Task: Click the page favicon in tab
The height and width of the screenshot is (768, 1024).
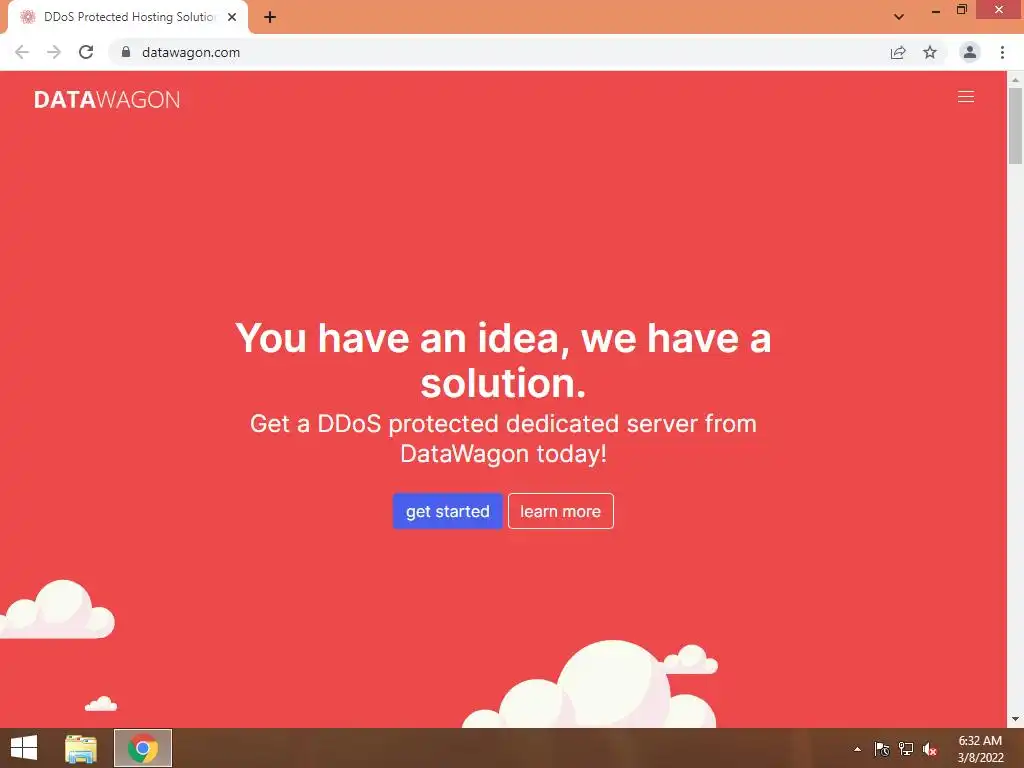Action: pyautogui.click(x=27, y=17)
